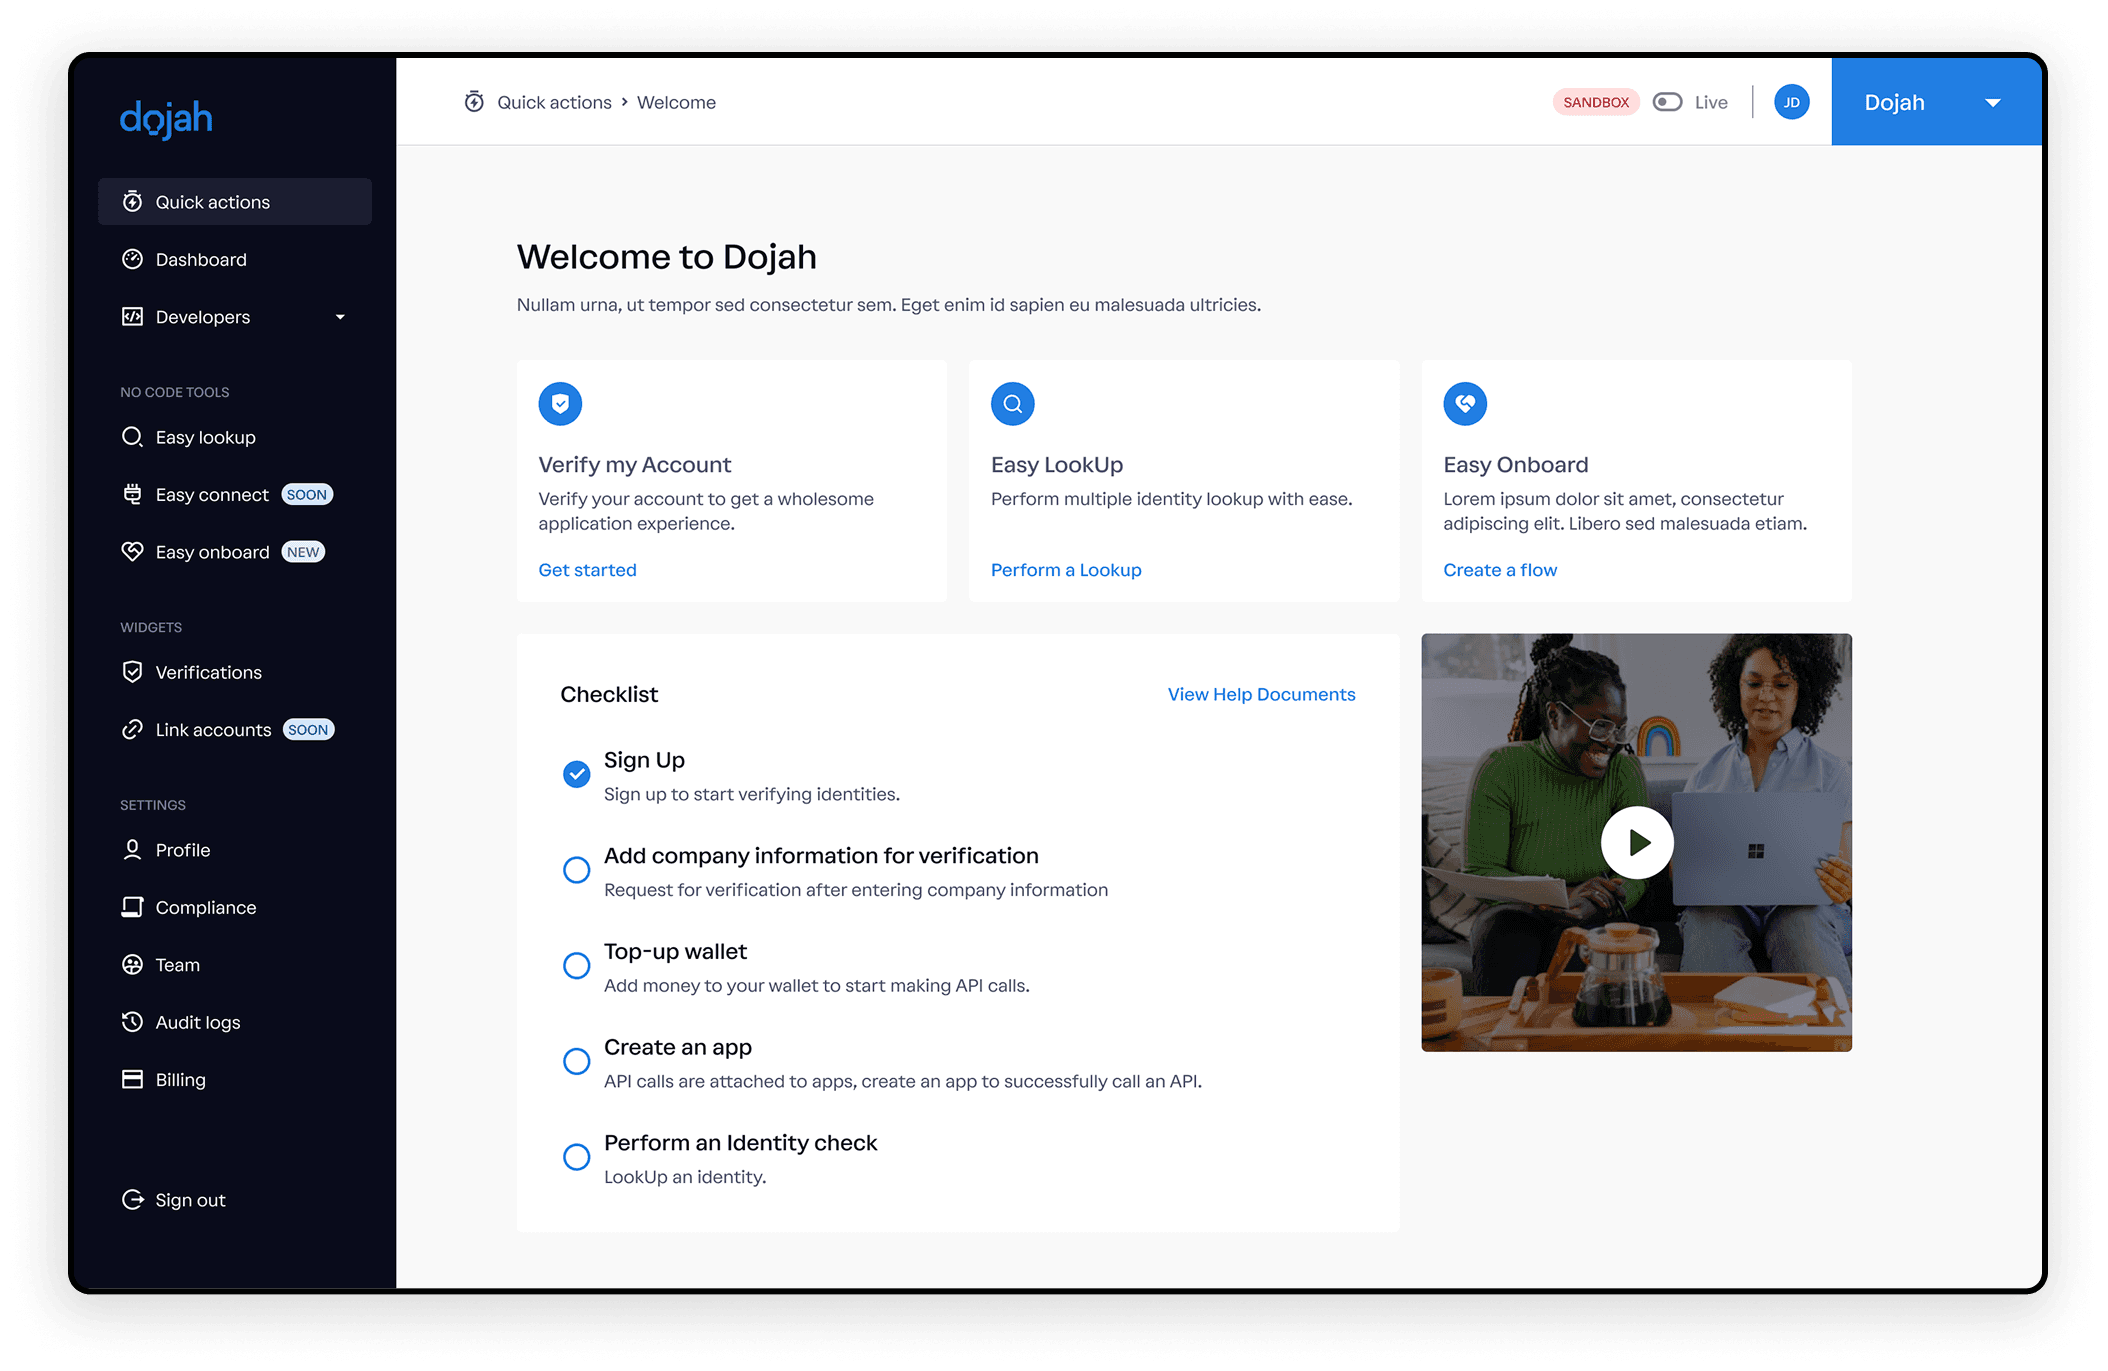Click the Perform a Lookup link
This screenshot has height=1371, width=2108.
click(1066, 570)
